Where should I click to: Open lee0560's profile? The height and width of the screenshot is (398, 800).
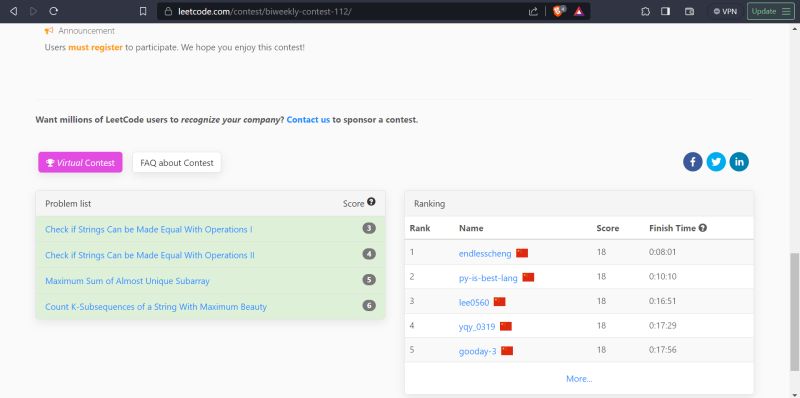[474, 303]
